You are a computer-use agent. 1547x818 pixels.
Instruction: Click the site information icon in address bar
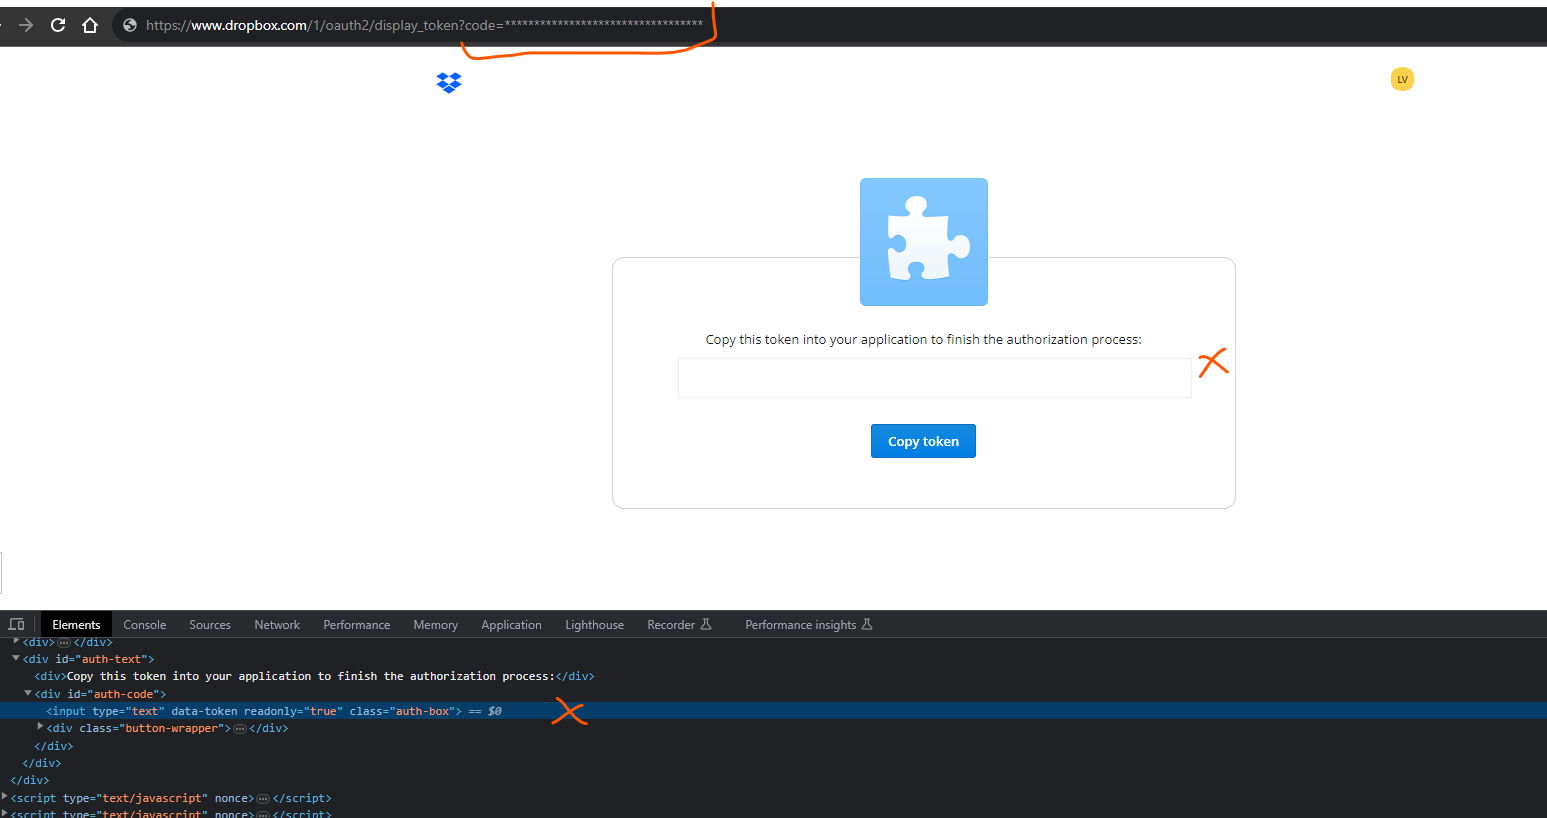130,25
